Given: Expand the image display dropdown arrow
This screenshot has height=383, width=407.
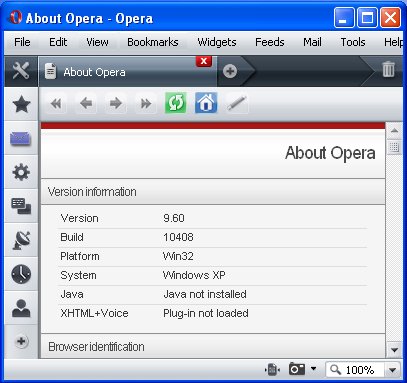Looking at the screenshot, I should click(x=313, y=369).
